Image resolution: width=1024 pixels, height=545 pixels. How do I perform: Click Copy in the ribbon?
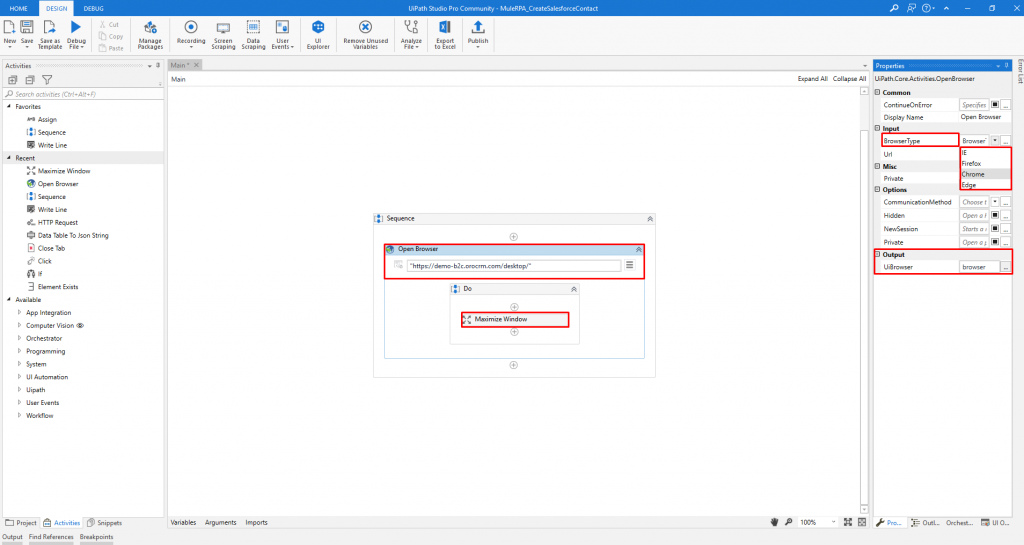[x=111, y=37]
